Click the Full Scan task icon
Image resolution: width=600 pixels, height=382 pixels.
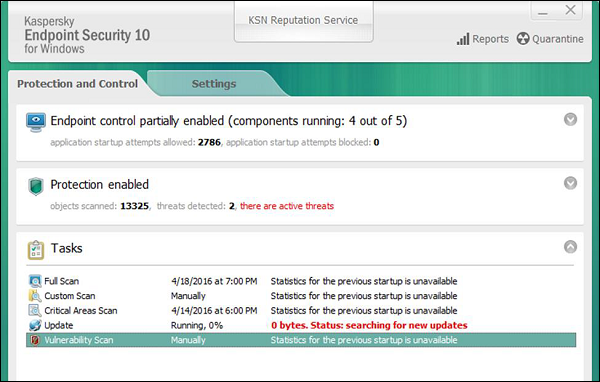click(x=35, y=281)
